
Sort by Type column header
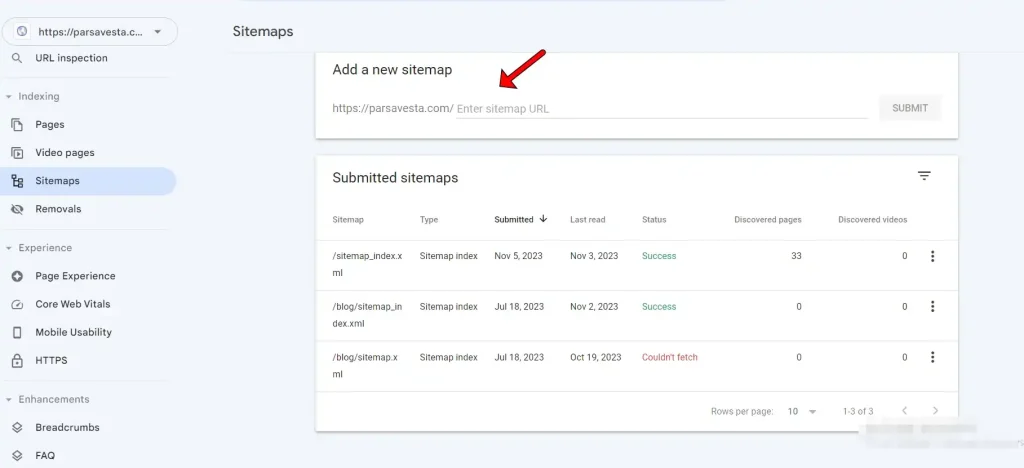point(429,220)
